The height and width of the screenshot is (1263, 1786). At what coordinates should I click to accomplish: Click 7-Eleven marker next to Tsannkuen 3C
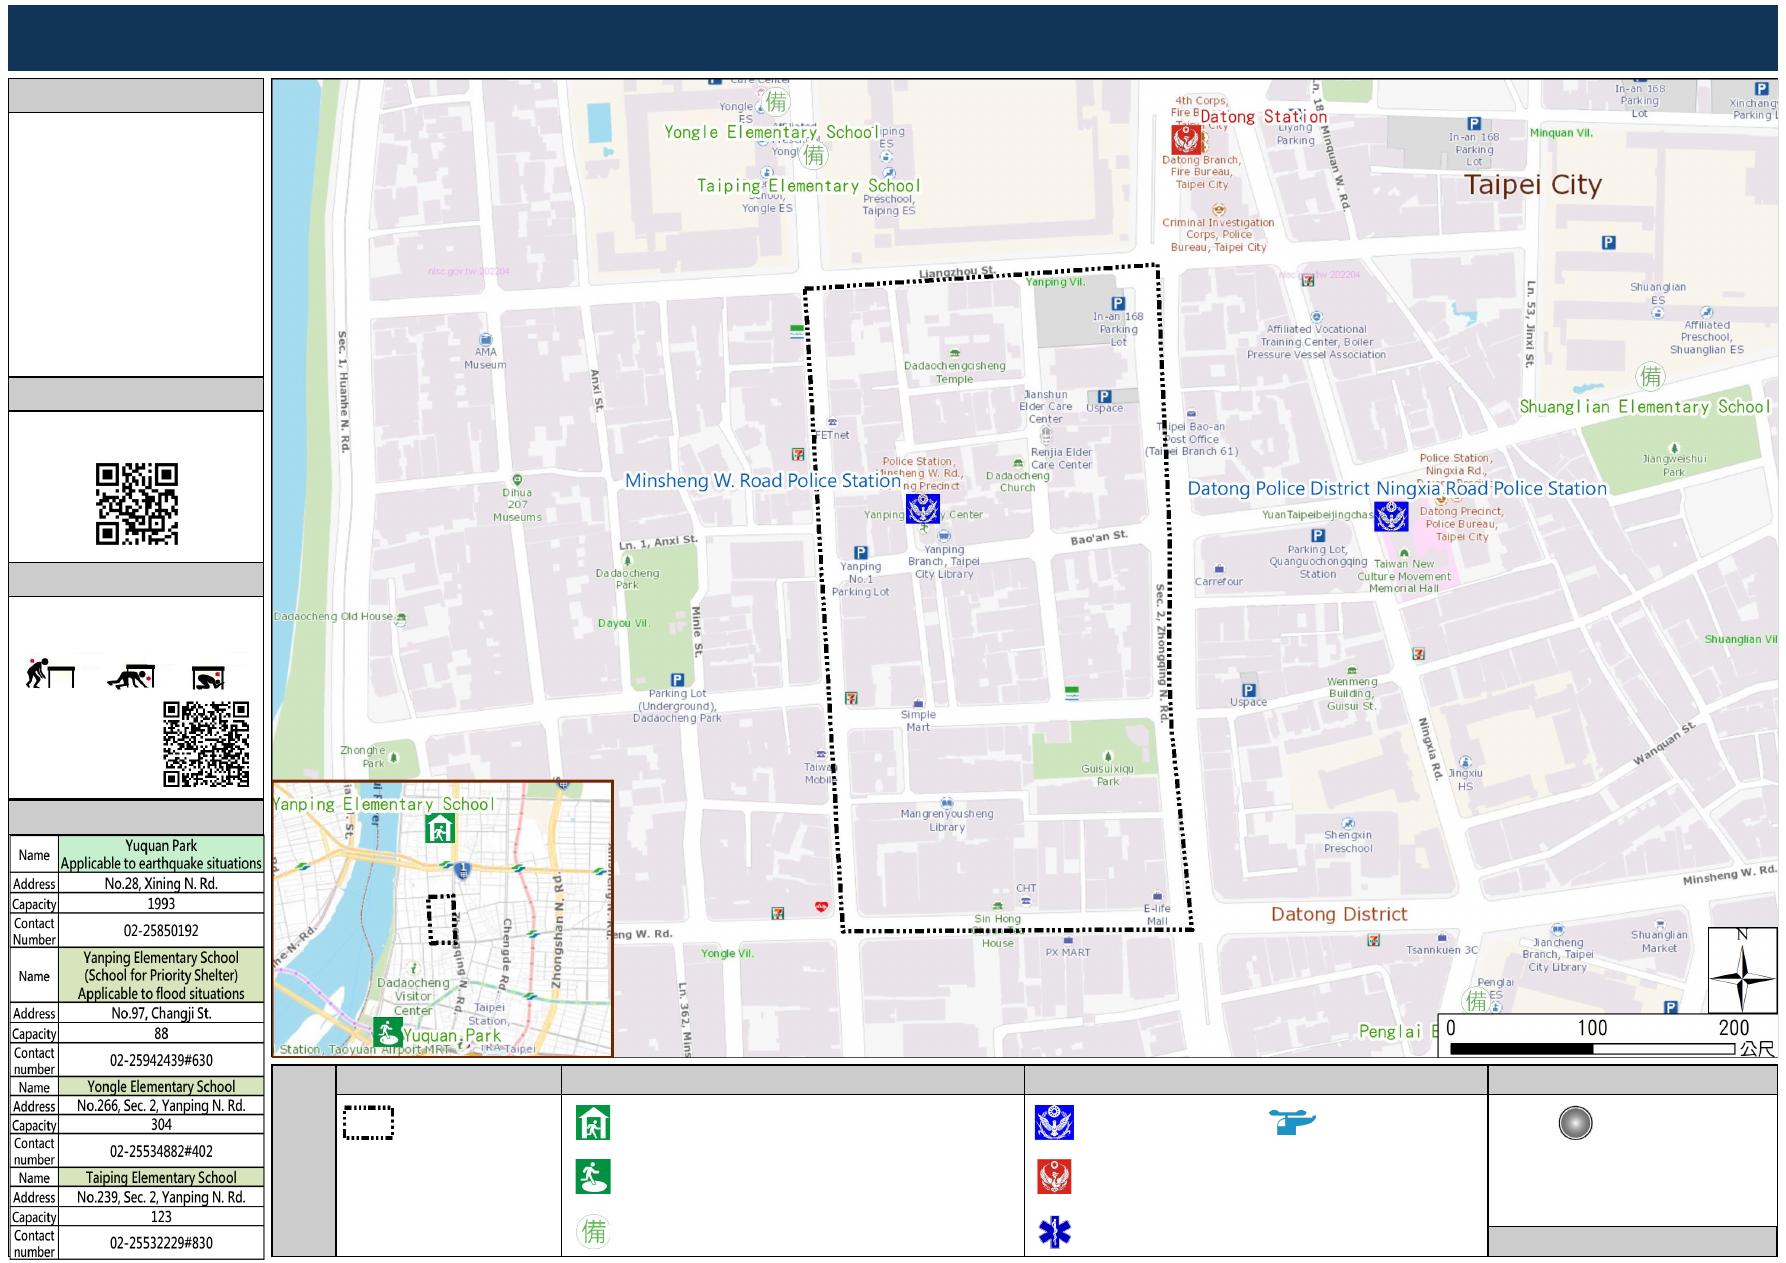pos(1374,940)
